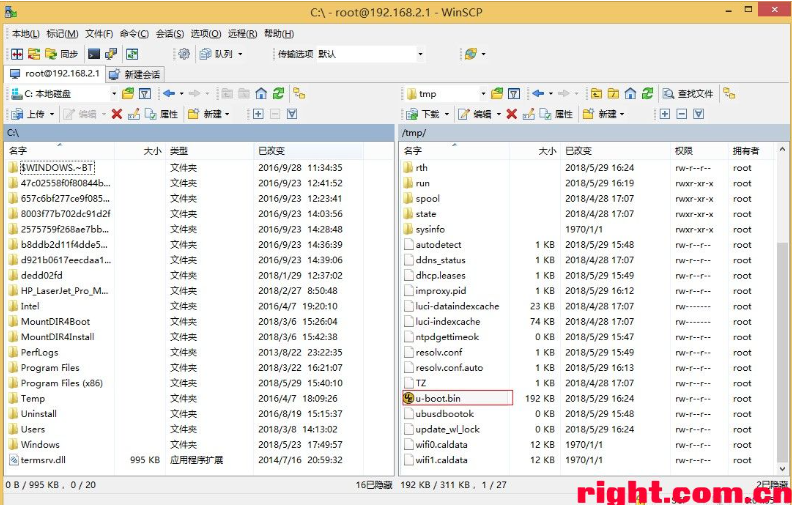This screenshot has height=505, width=792.
Task: Select the dhcp.leases file
Action: (x=440, y=275)
